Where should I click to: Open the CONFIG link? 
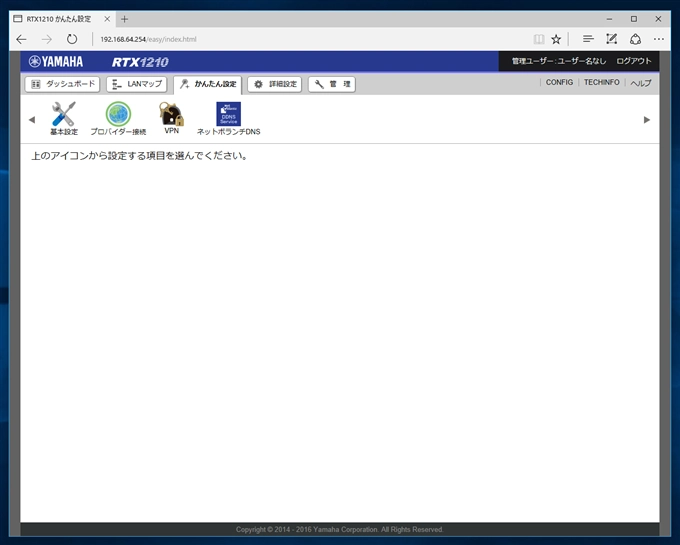pyautogui.click(x=559, y=82)
